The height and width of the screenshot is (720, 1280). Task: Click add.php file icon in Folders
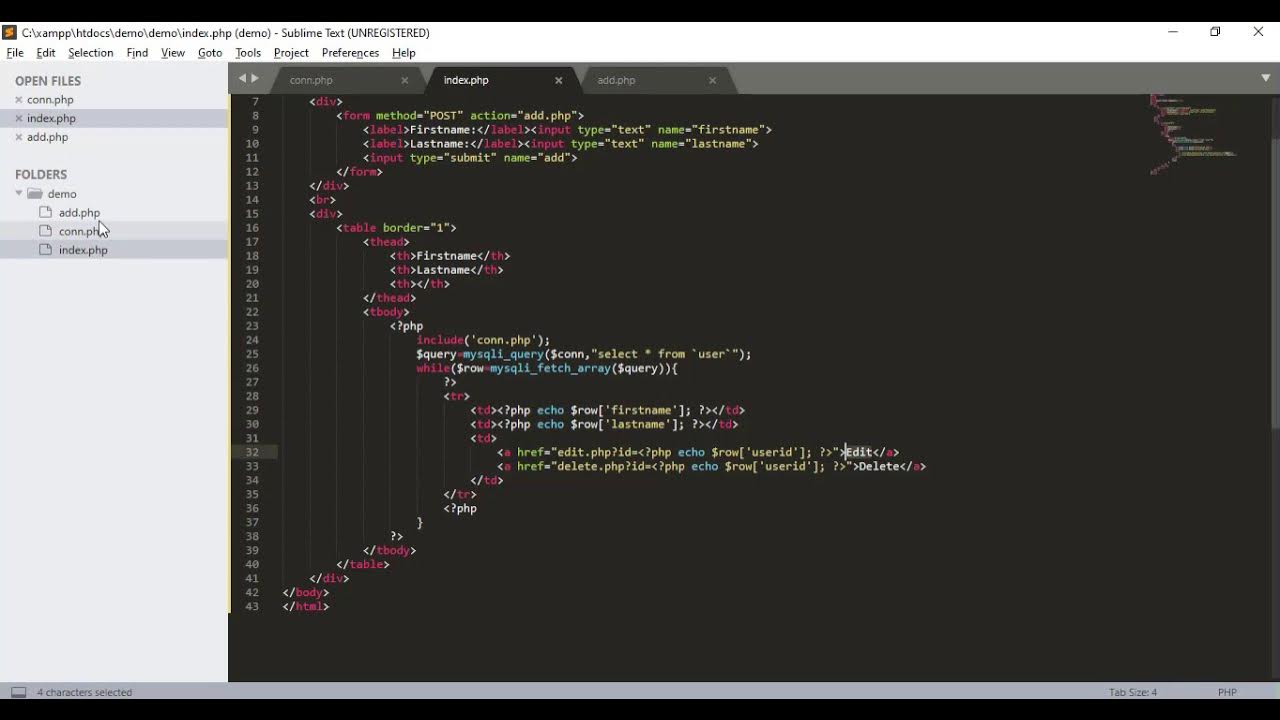45,212
